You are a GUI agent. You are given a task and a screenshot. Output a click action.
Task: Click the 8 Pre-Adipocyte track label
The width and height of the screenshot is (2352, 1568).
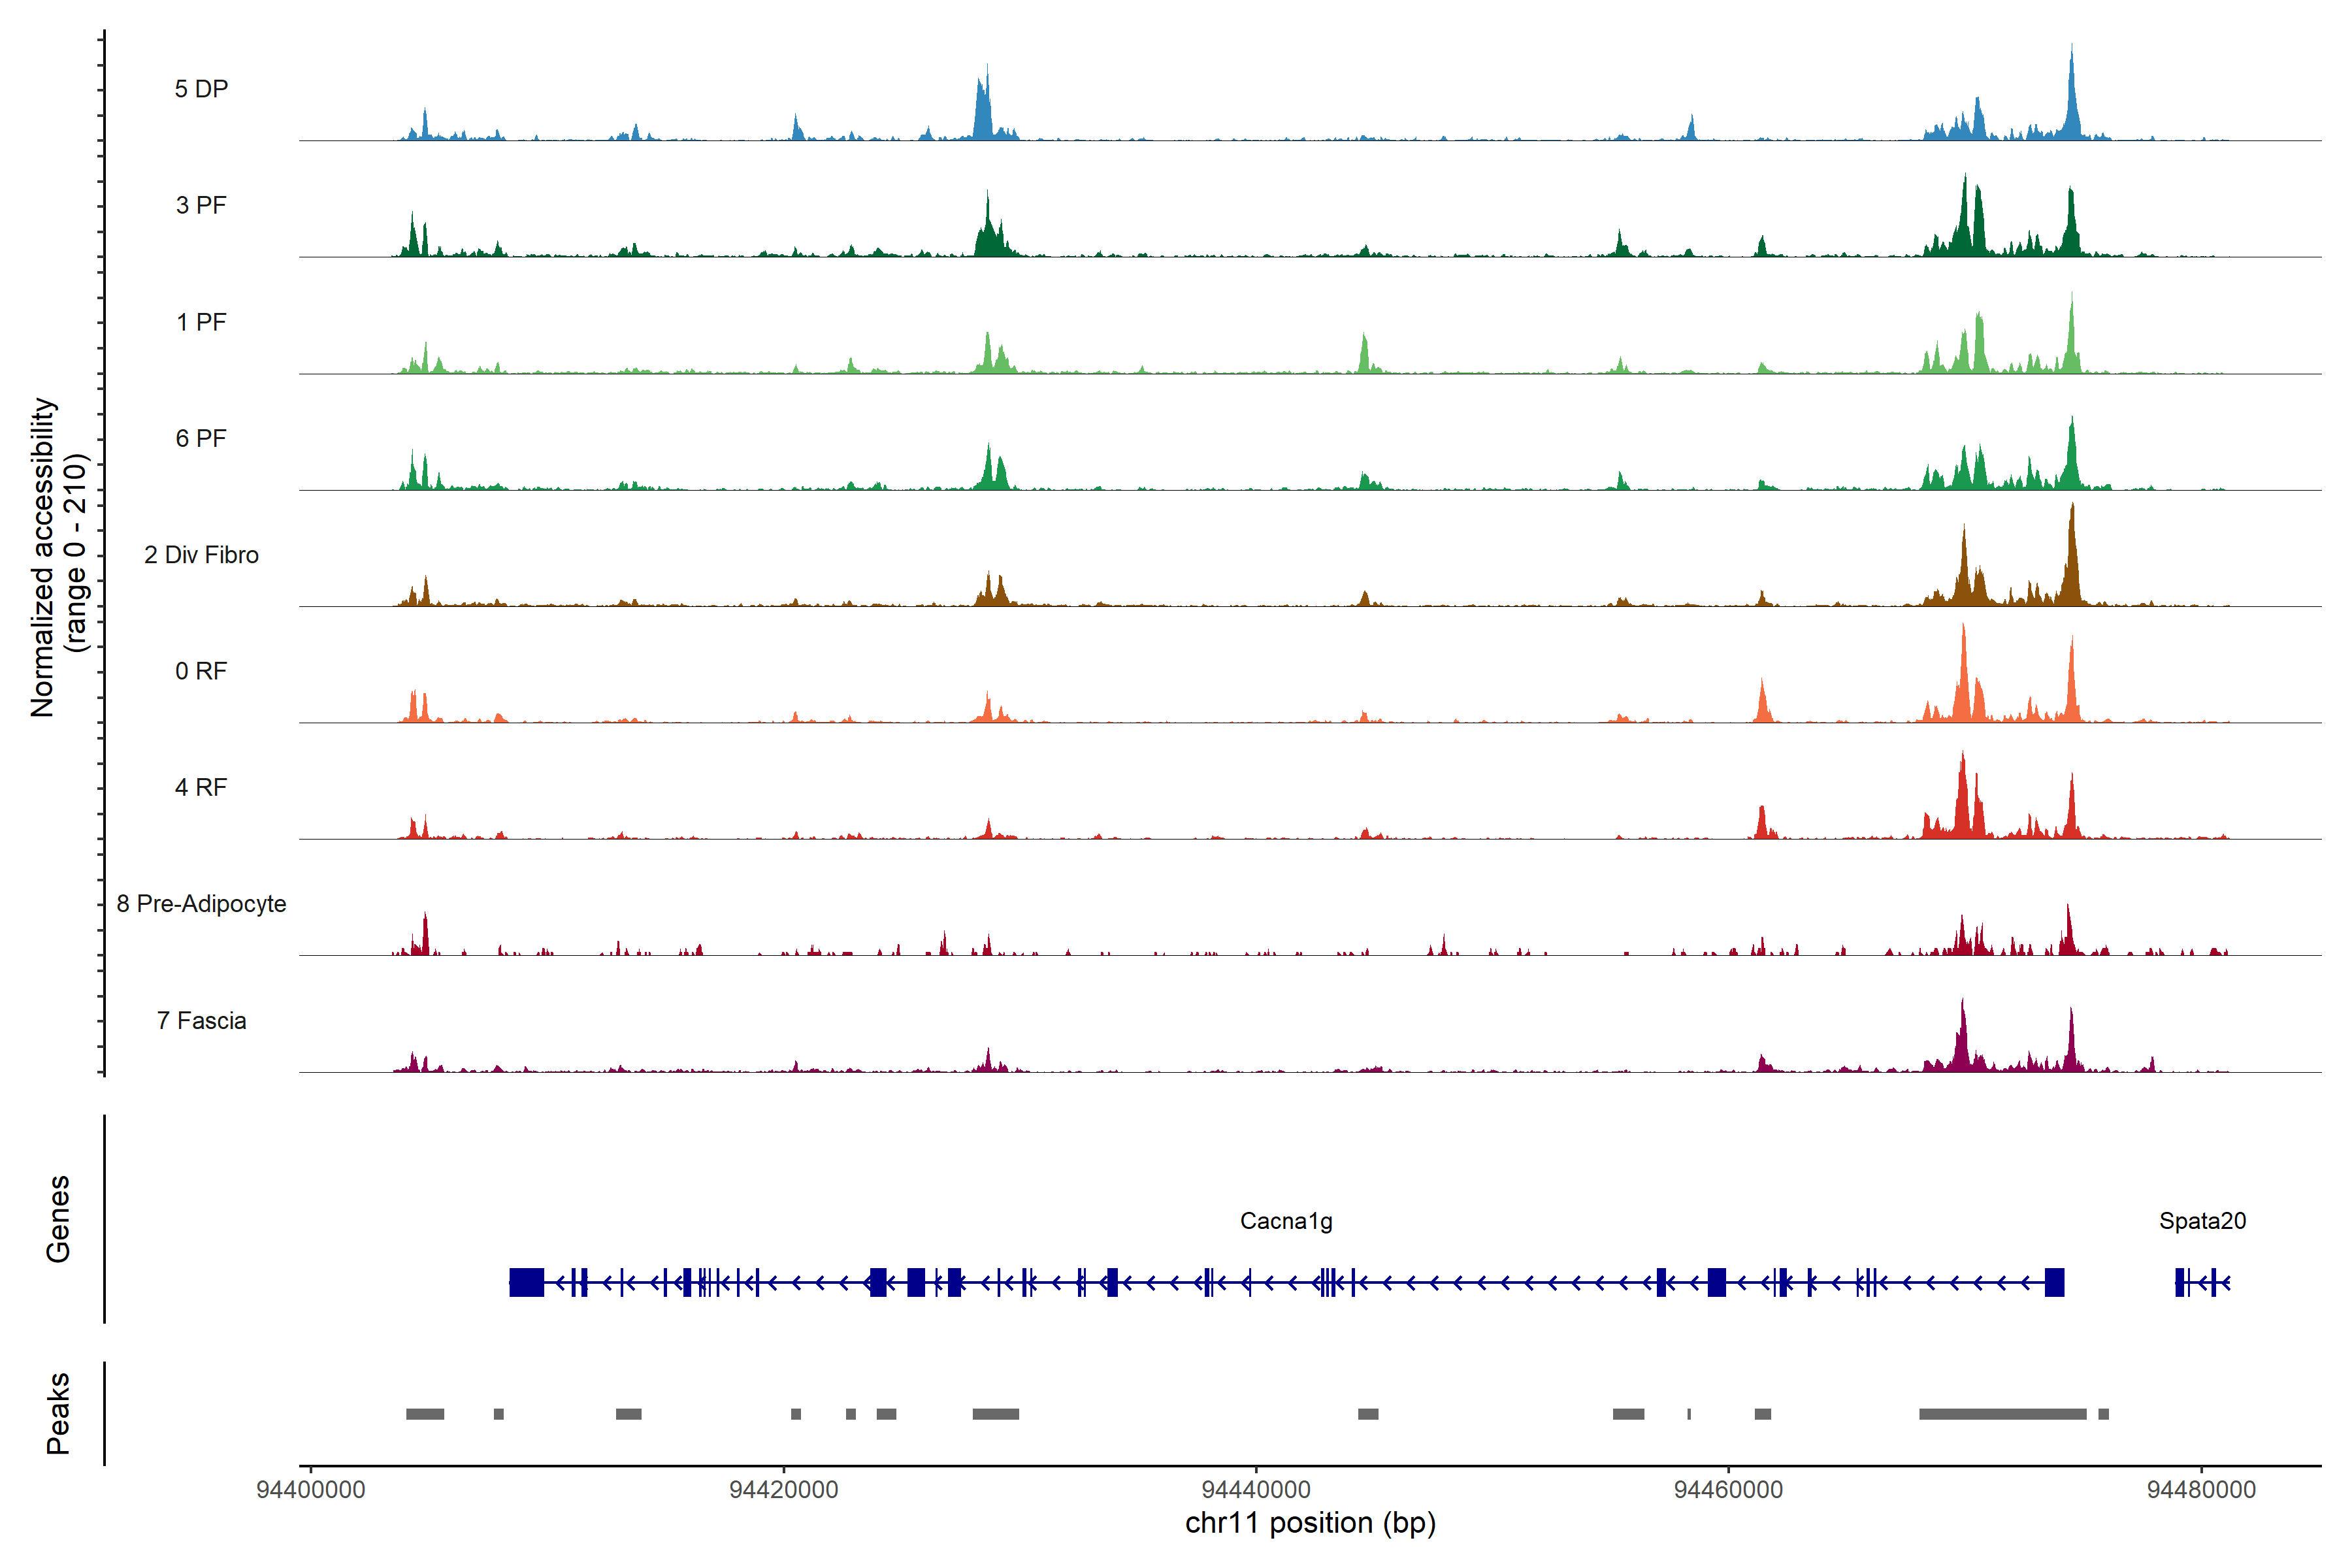click(x=201, y=904)
